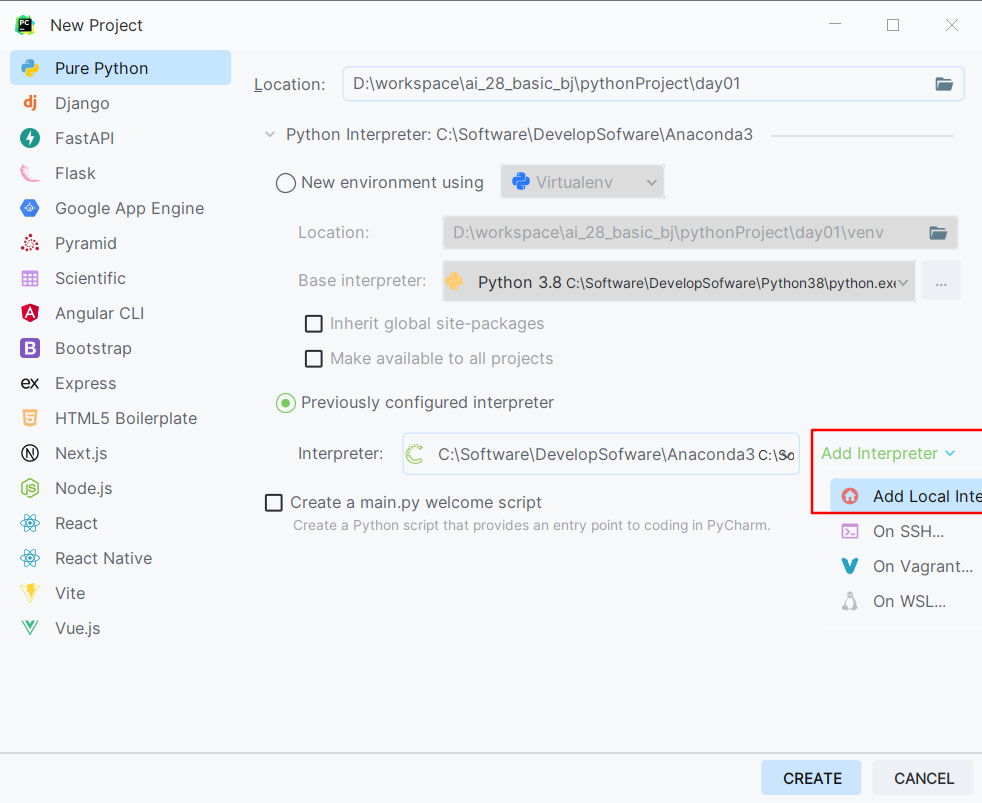Open the Virtualenv environment type dropdown
The image size is (982, 803).
(x=582, y=182)
